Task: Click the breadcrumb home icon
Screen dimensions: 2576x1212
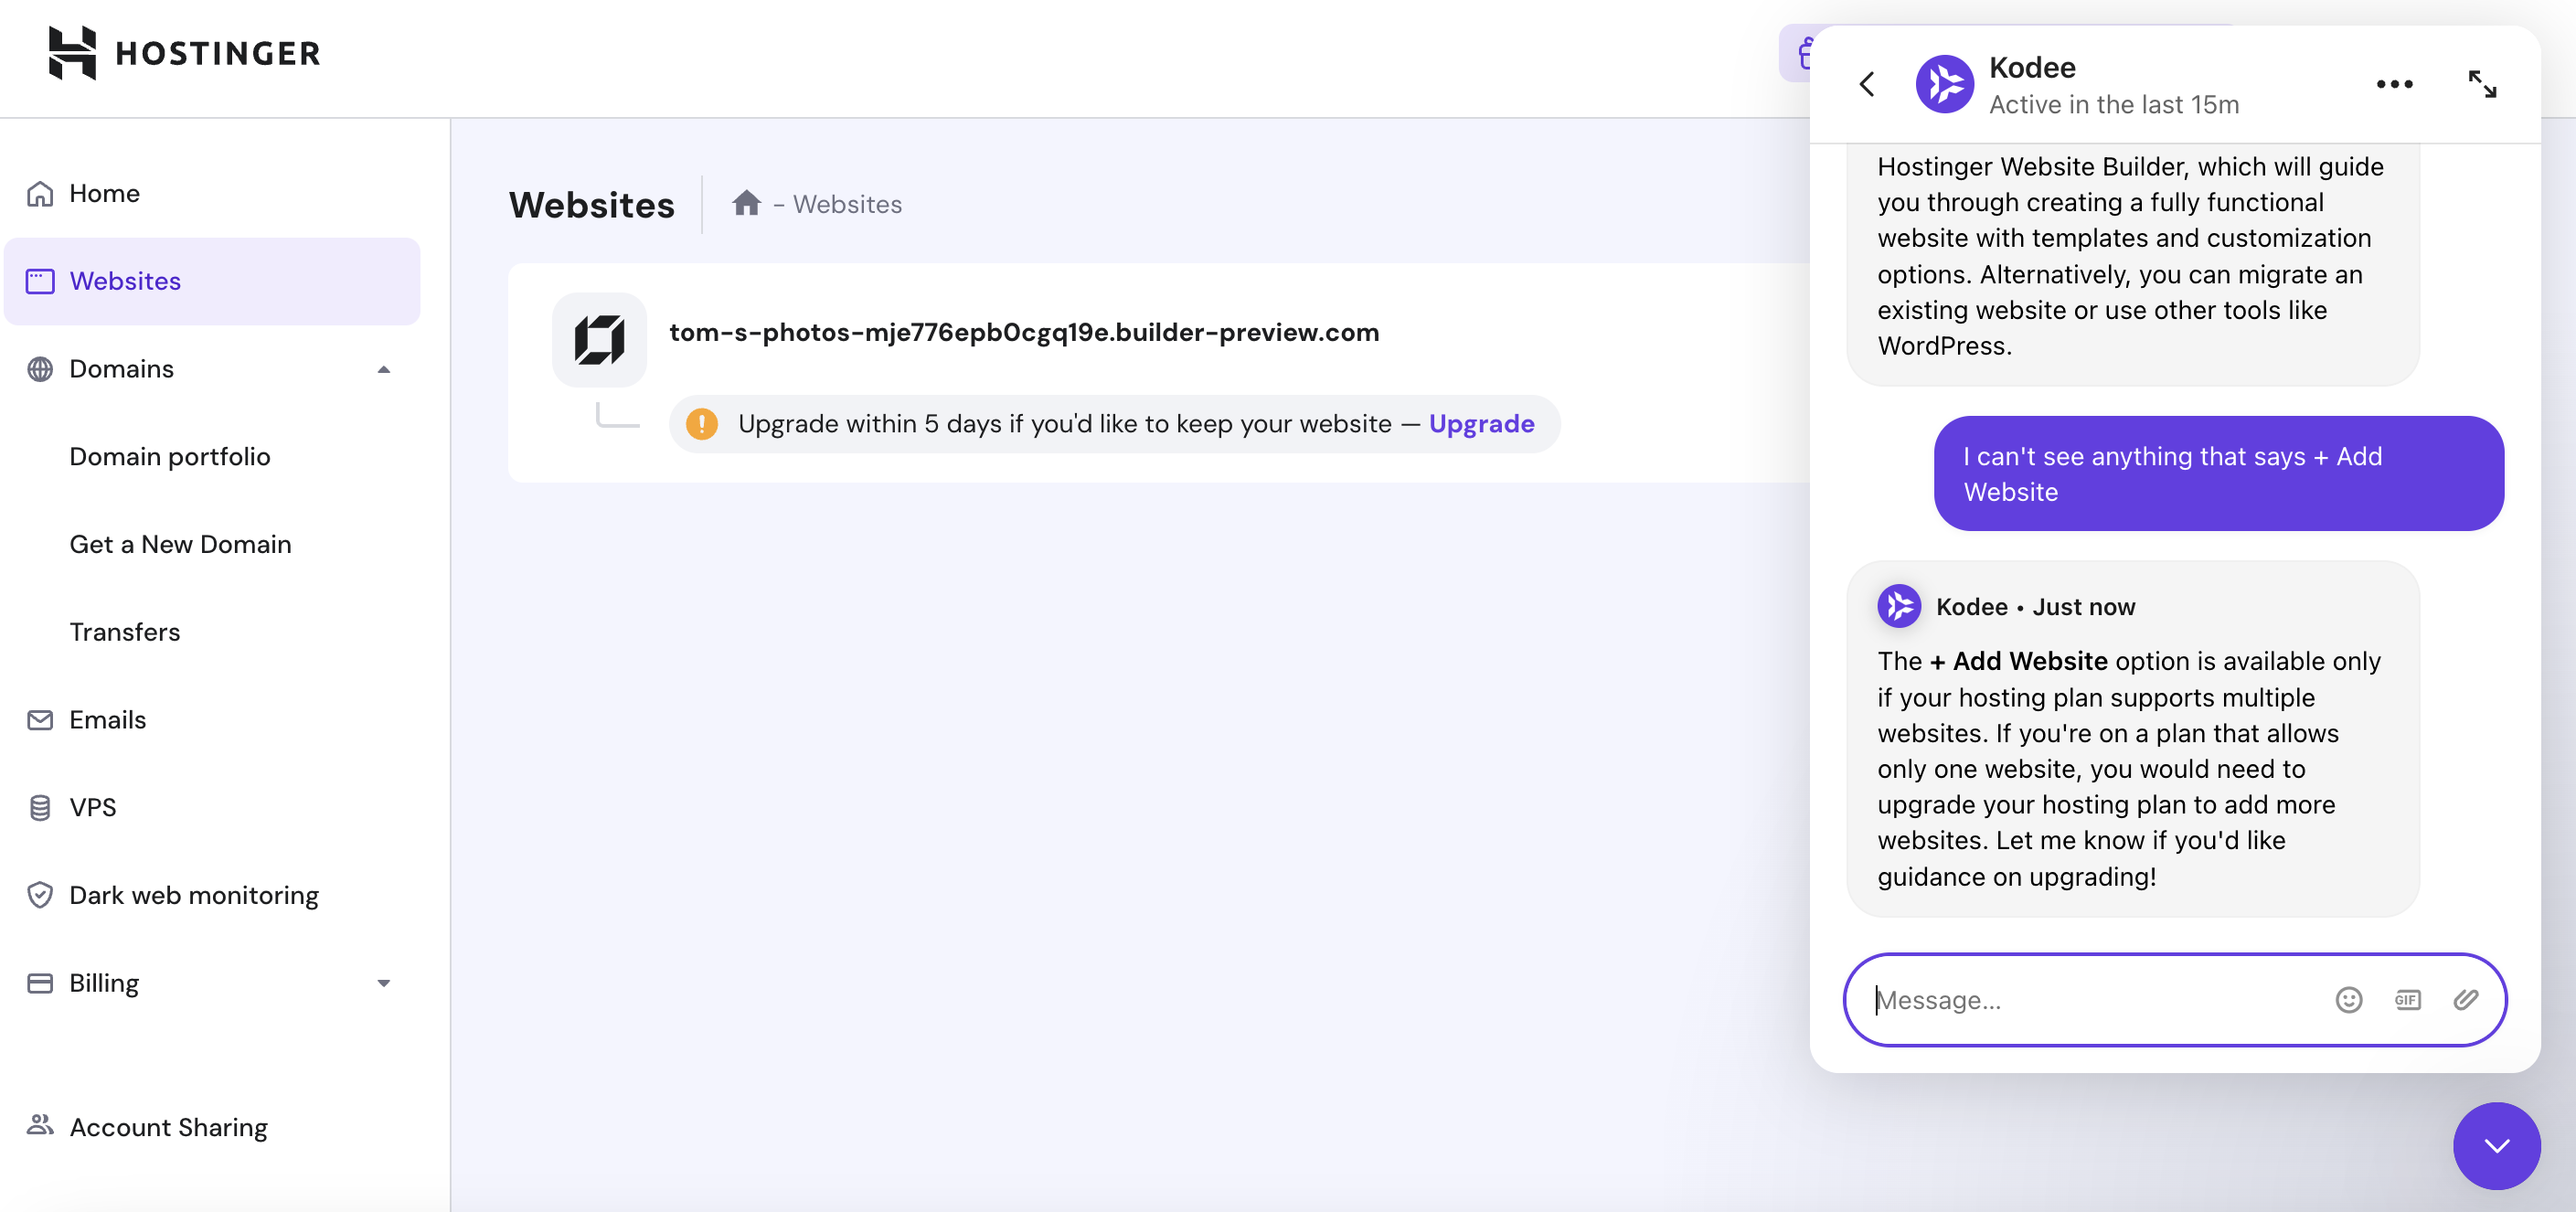Action: [746, 203]
